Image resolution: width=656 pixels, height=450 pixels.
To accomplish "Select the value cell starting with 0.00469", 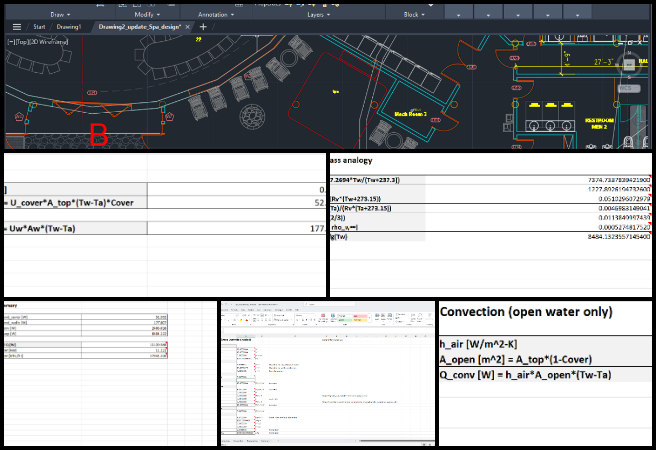I will (538, 208).
